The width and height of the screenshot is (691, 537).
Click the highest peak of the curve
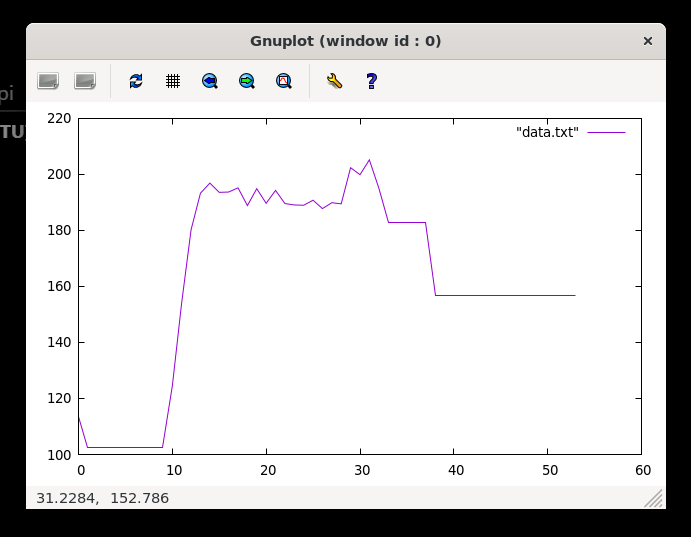point(369,160)
